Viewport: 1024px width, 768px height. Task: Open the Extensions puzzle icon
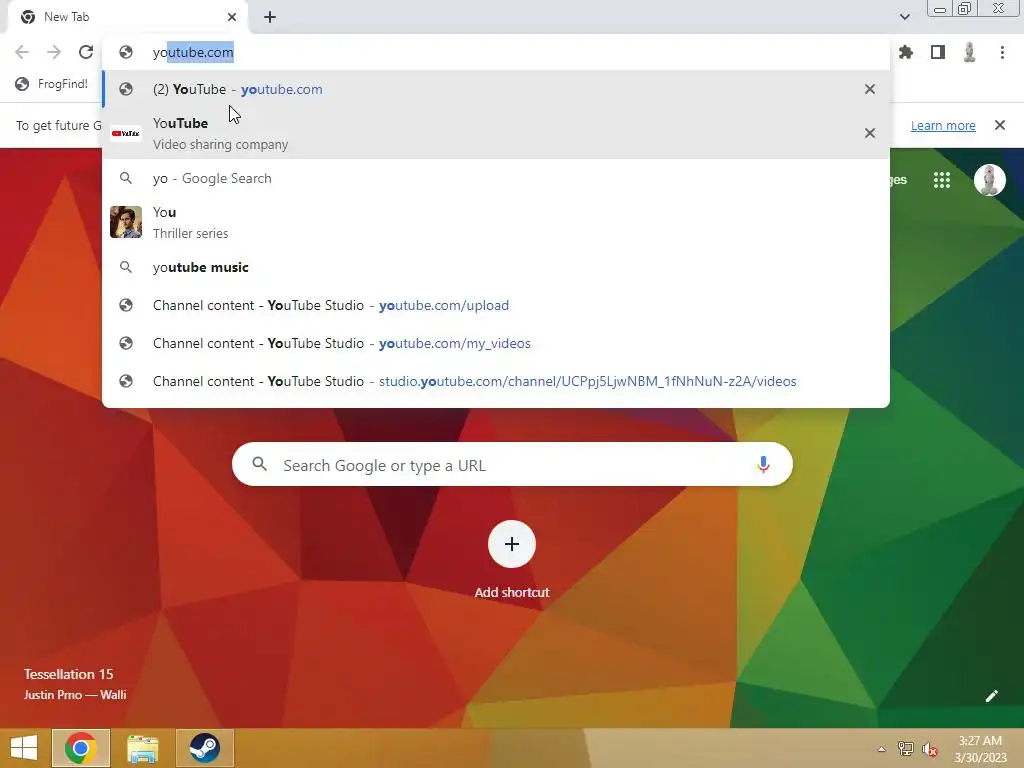906,52
